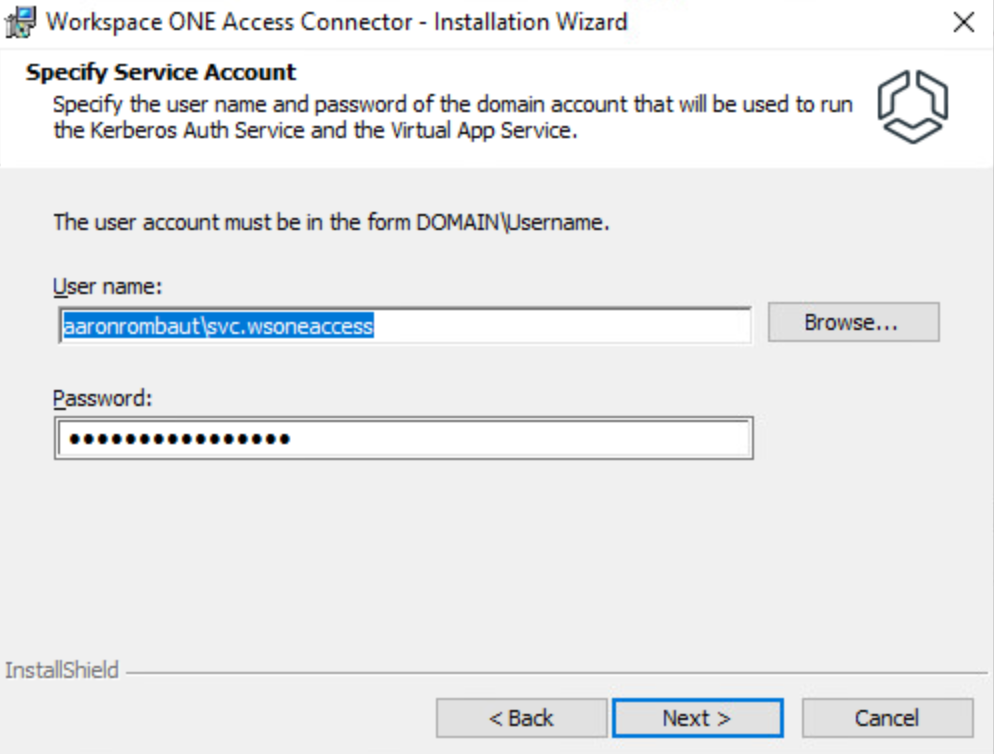Image resolution: width=994 pixels, height=754 pixels.
Task: Proceed by clicking Next >
Action: 697,718
